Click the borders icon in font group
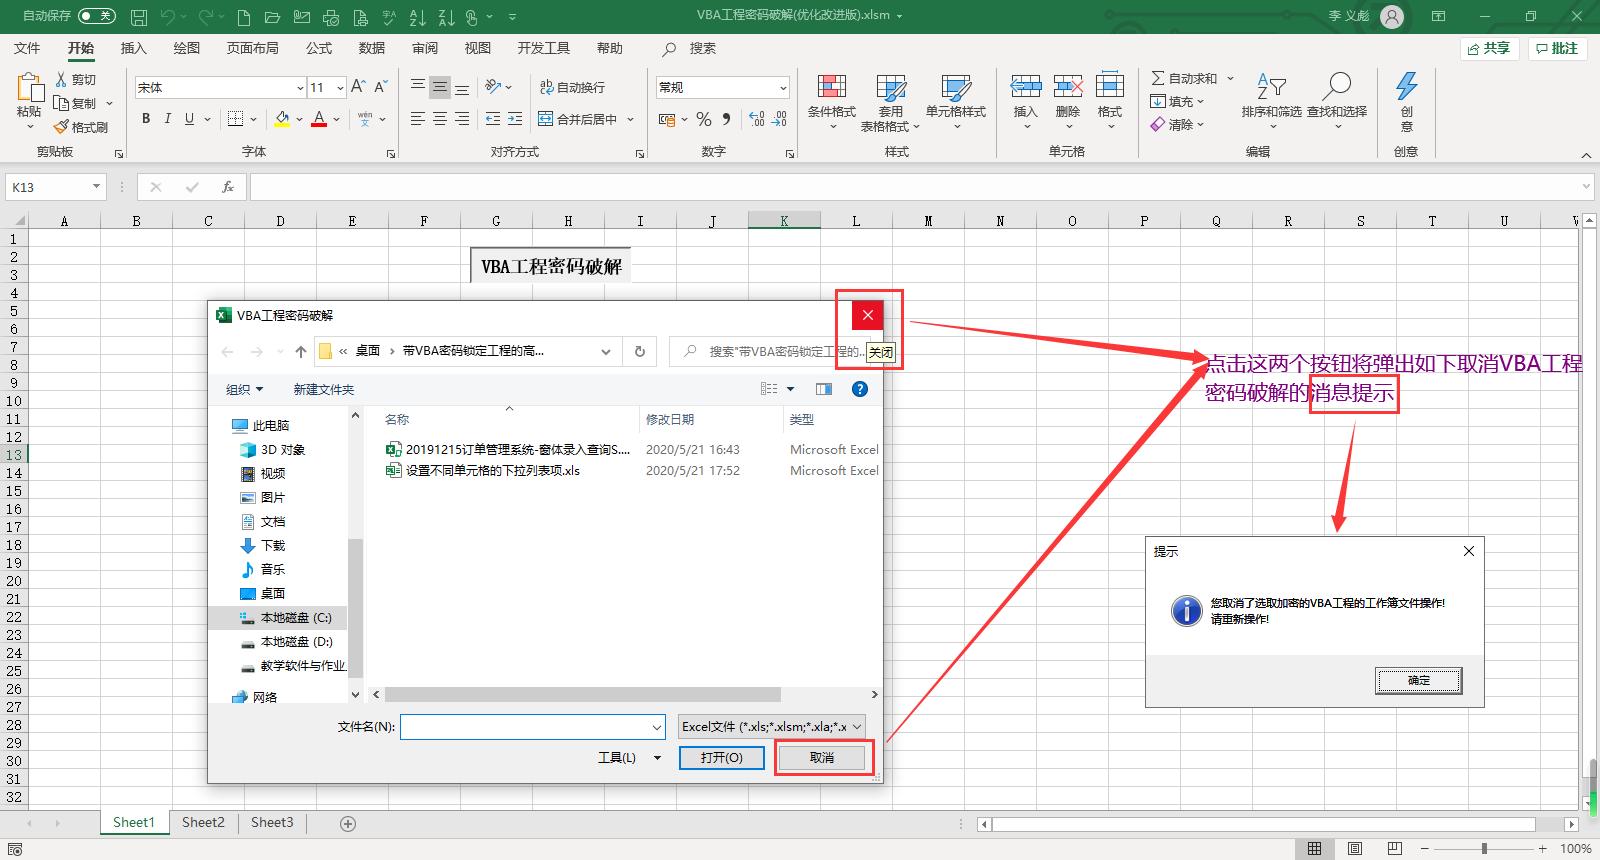 click(235, 119)
